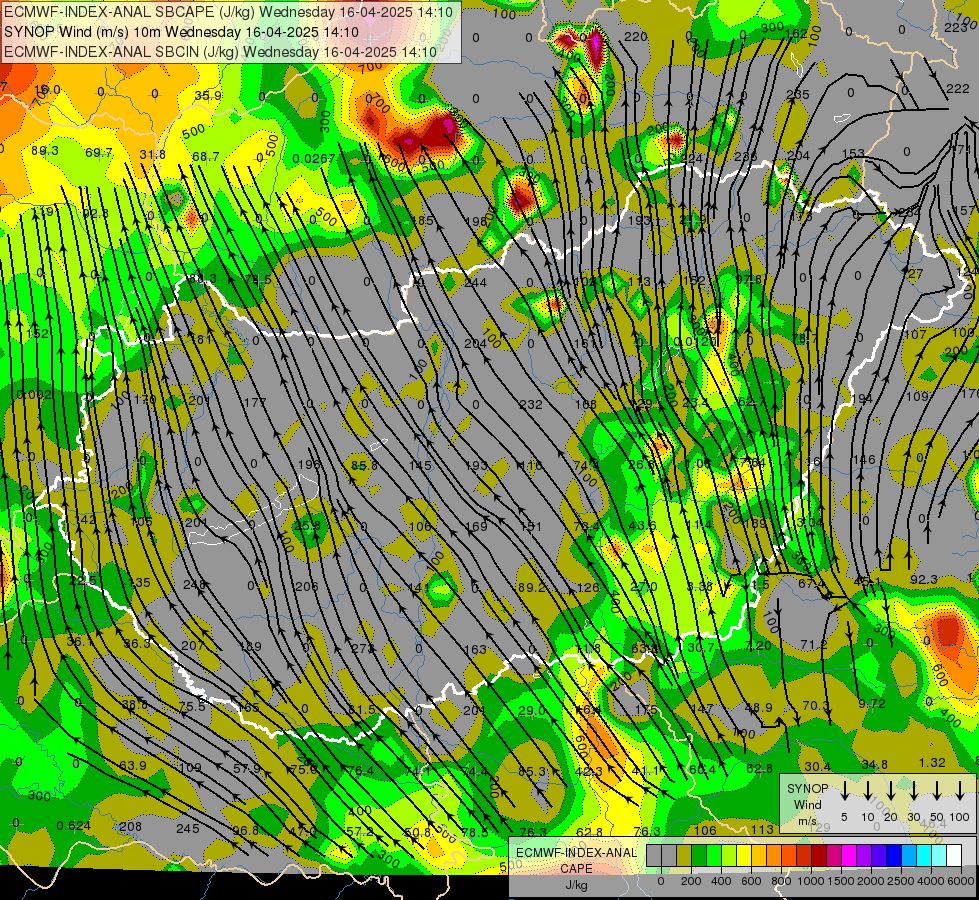Click the map value '89.2'
Screen dimensions: 979x900
coord(532,587)
